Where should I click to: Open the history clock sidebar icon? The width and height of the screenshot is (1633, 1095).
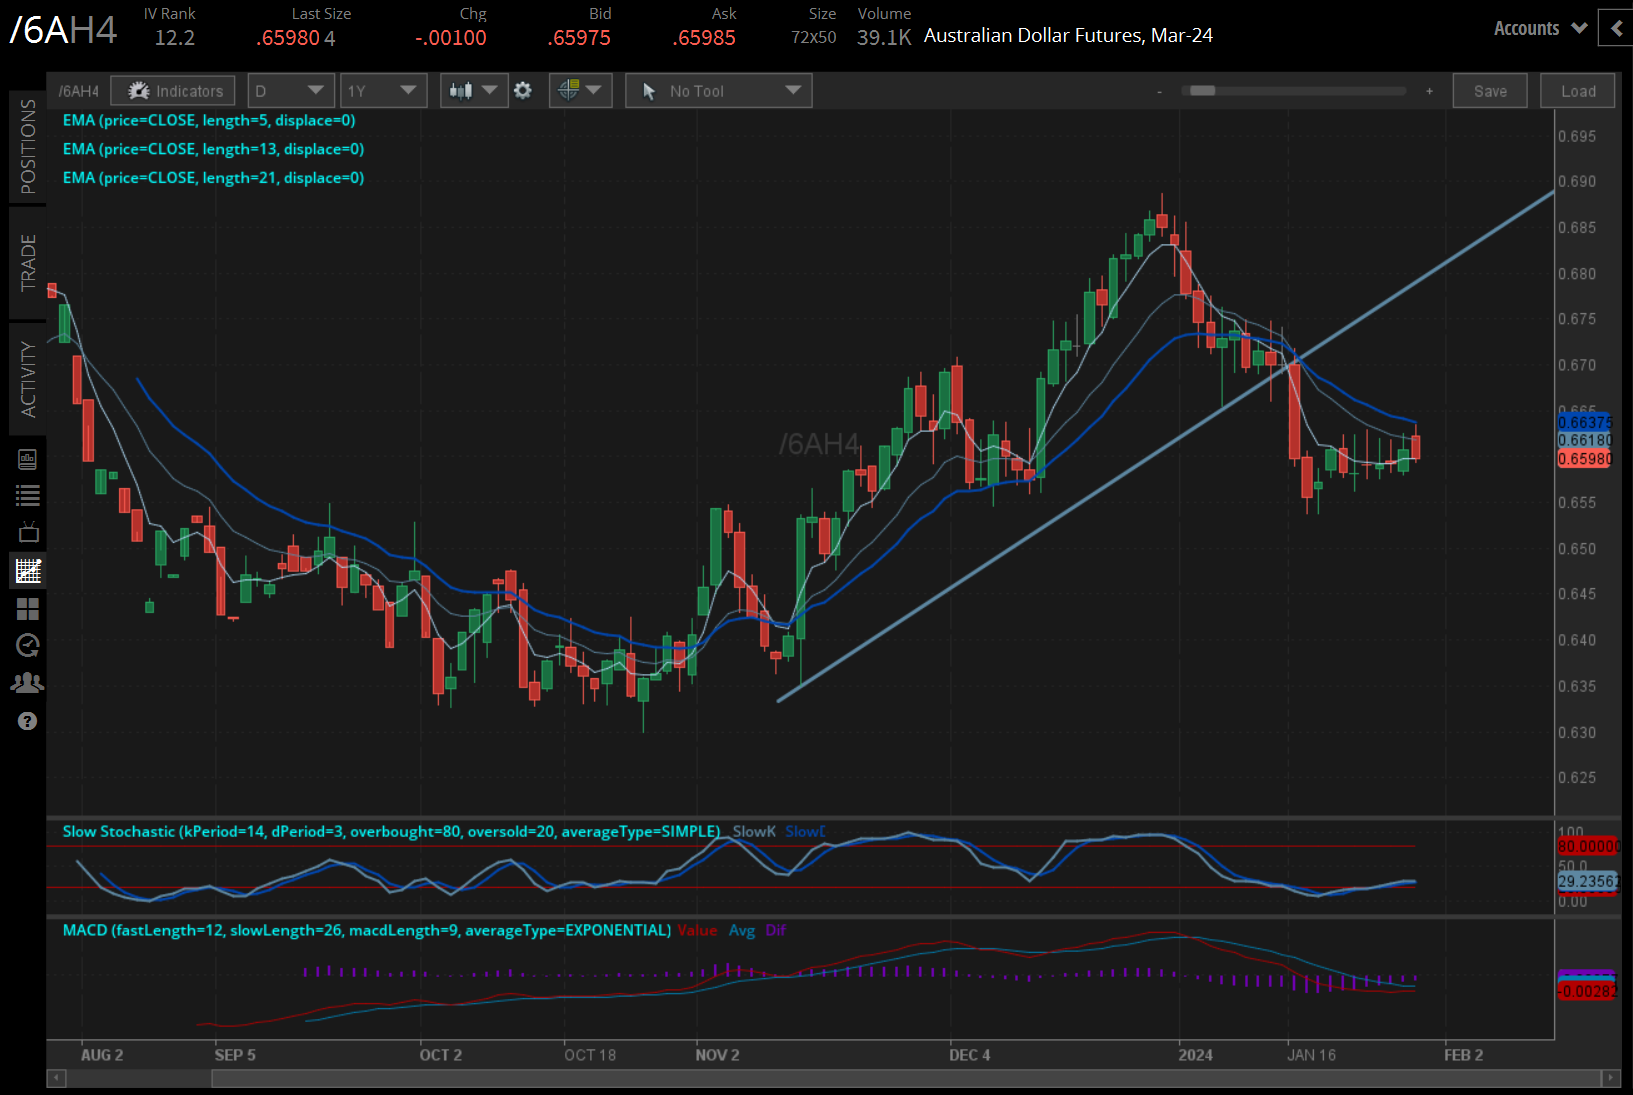(27, 646)
